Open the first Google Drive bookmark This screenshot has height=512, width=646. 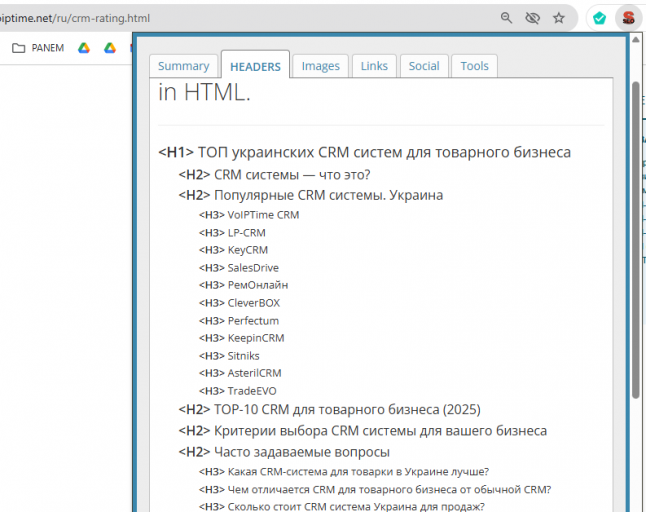click(84, 48)
